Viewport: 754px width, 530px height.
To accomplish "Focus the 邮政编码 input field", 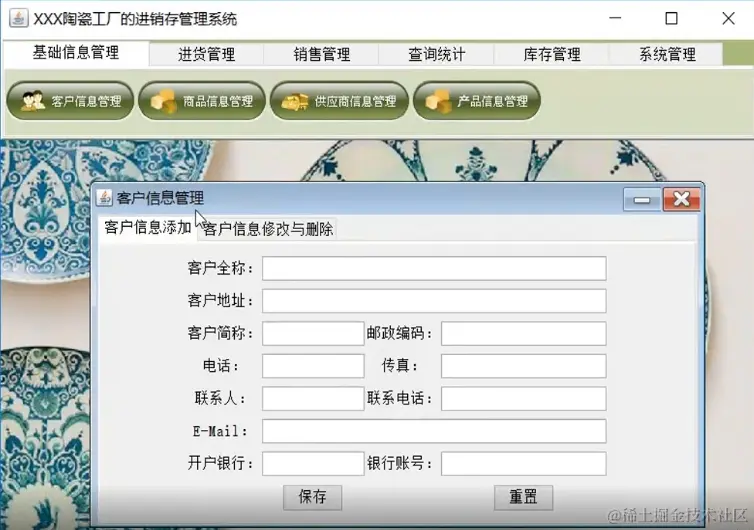I will (x=524, y=333).
